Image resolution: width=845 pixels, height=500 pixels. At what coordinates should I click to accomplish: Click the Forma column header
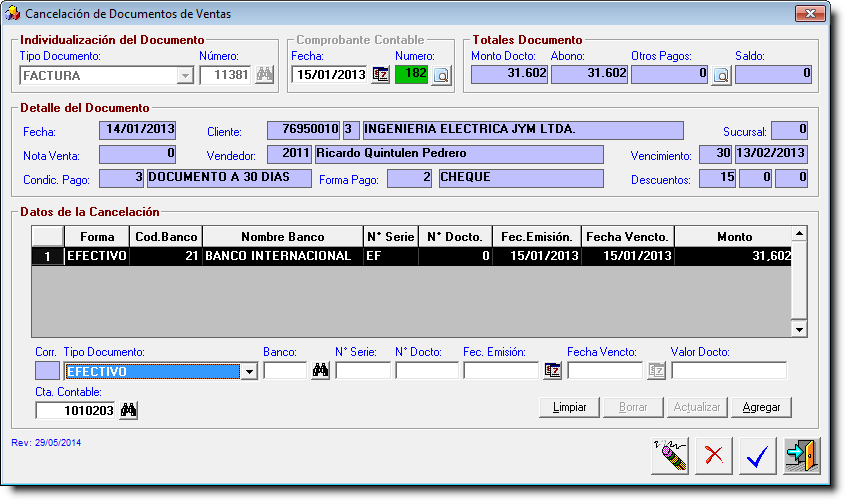tap(97, 237)
